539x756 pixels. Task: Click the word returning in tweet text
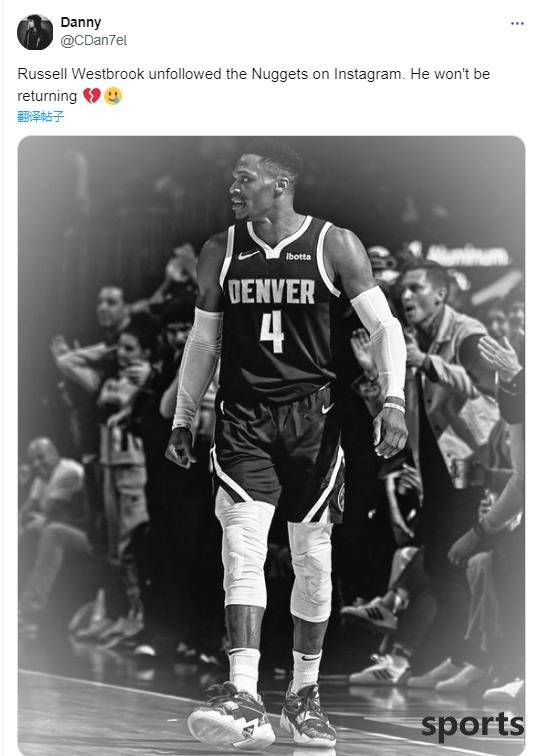coord(47,96)
